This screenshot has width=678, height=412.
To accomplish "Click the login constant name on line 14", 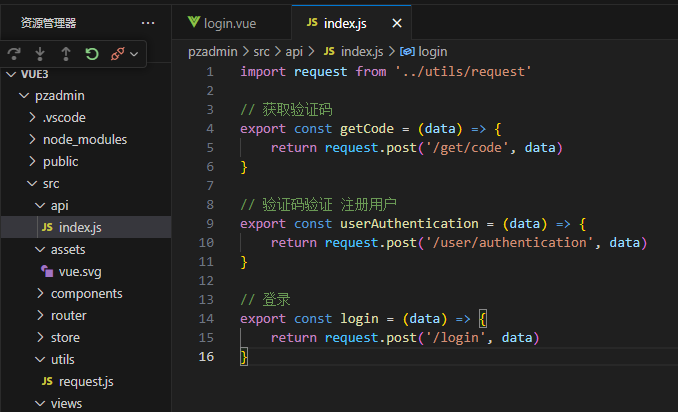I will pyautogui.click(x=359, y=319).
